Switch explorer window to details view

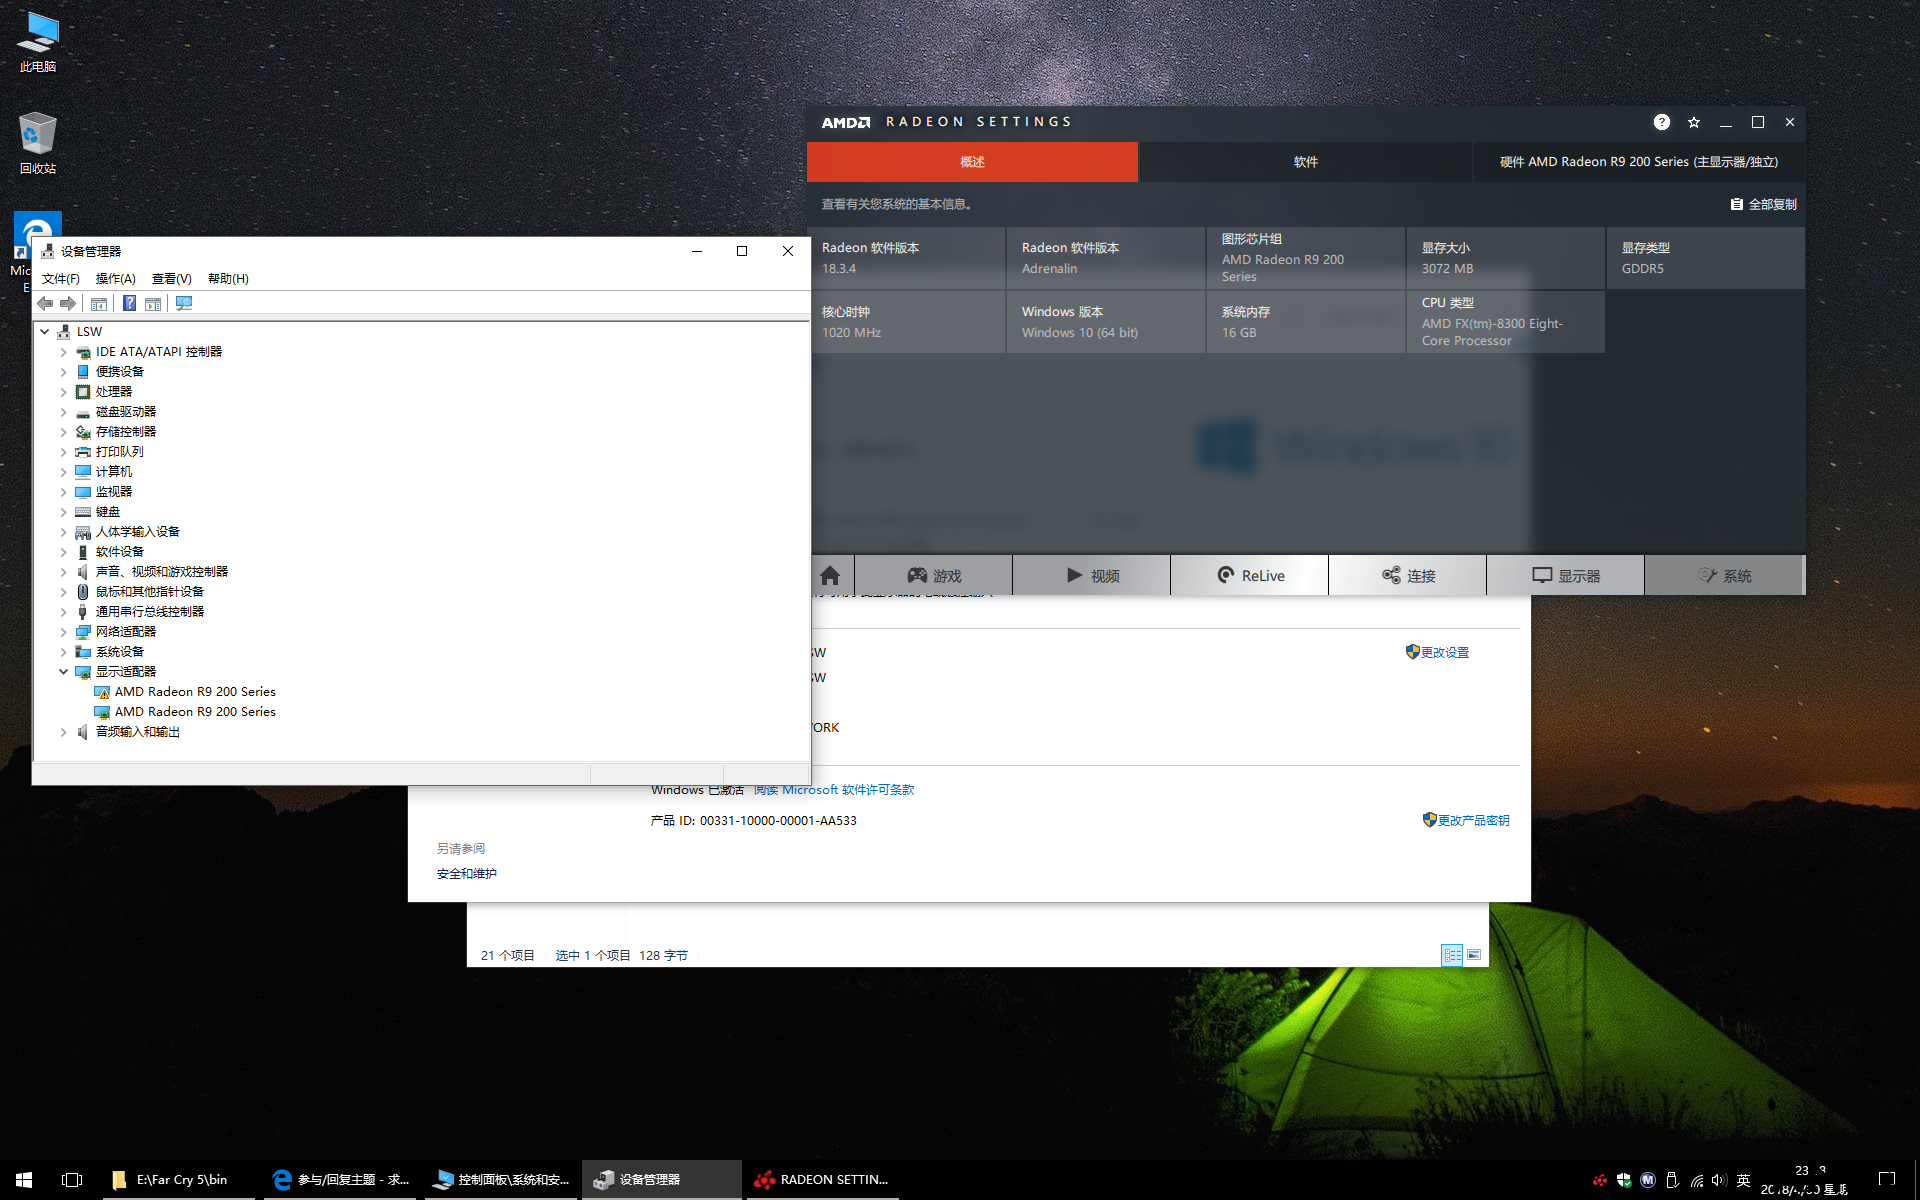1452,955
